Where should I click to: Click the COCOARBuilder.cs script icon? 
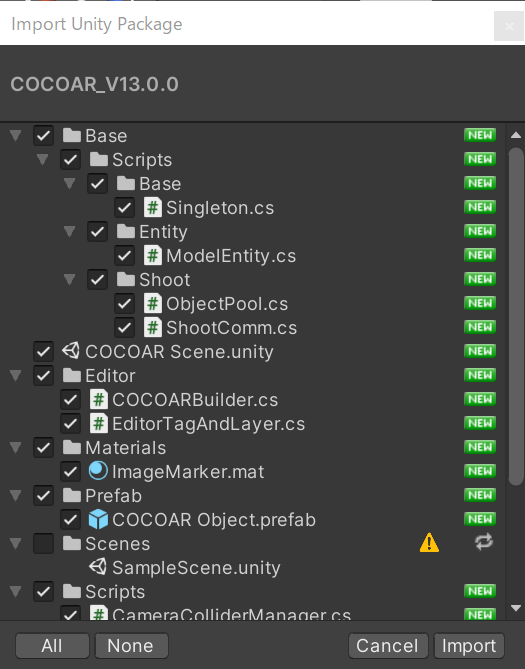(x=99, y=400)
